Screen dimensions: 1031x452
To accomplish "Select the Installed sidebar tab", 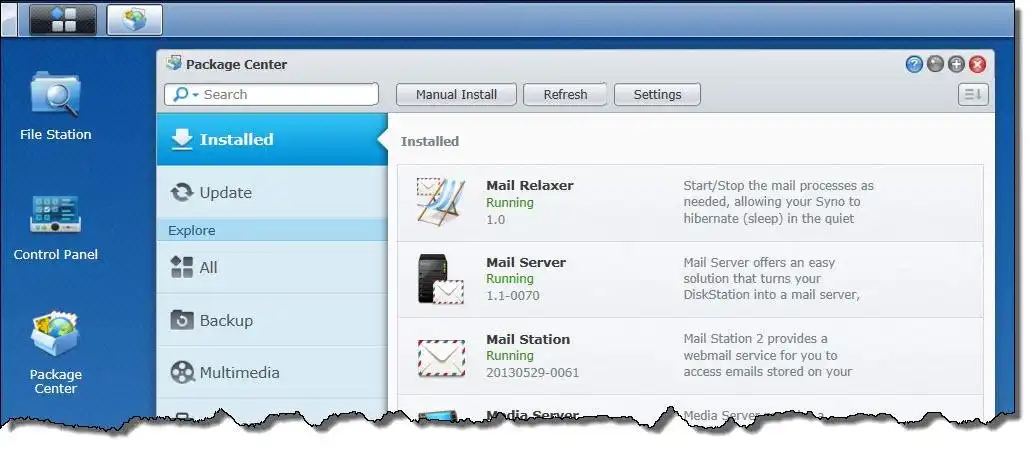I will (272, 139).
